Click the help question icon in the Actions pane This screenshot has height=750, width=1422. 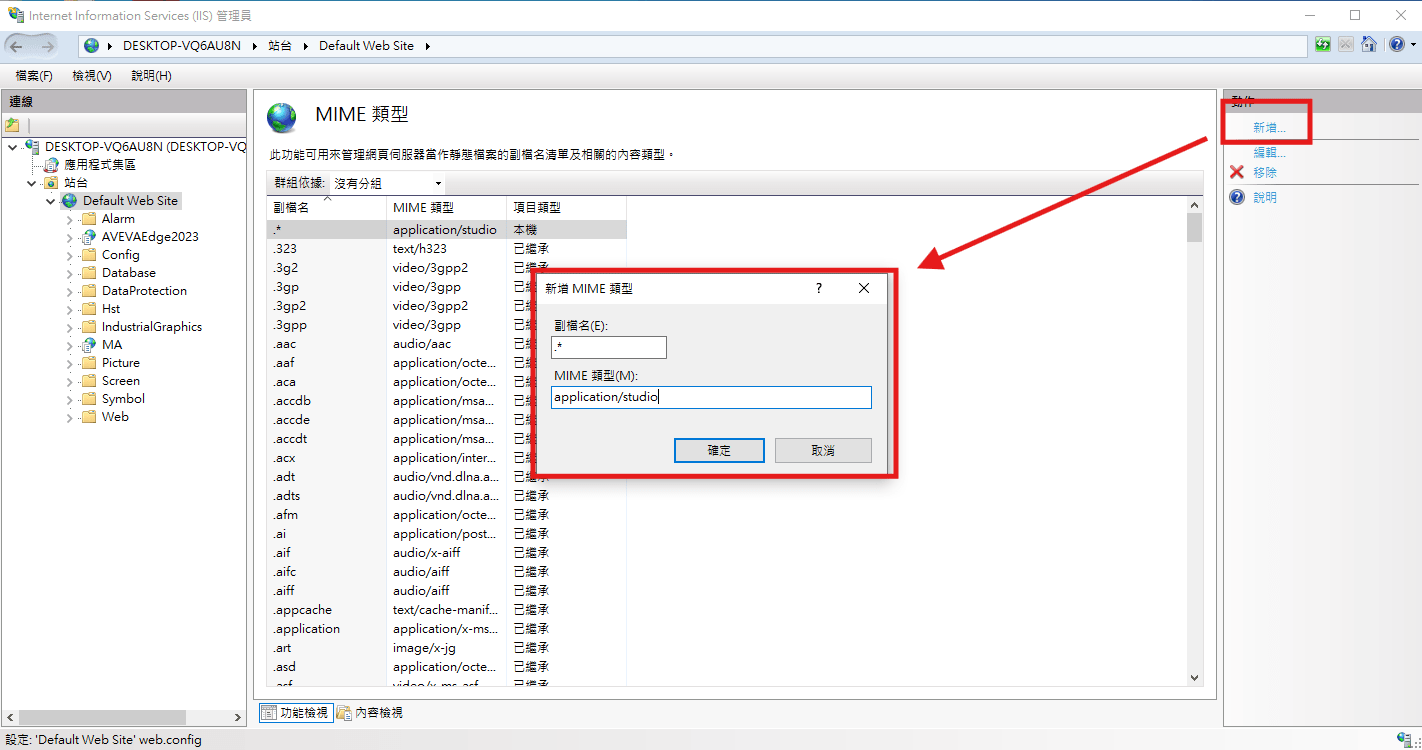pos(1237,197)
